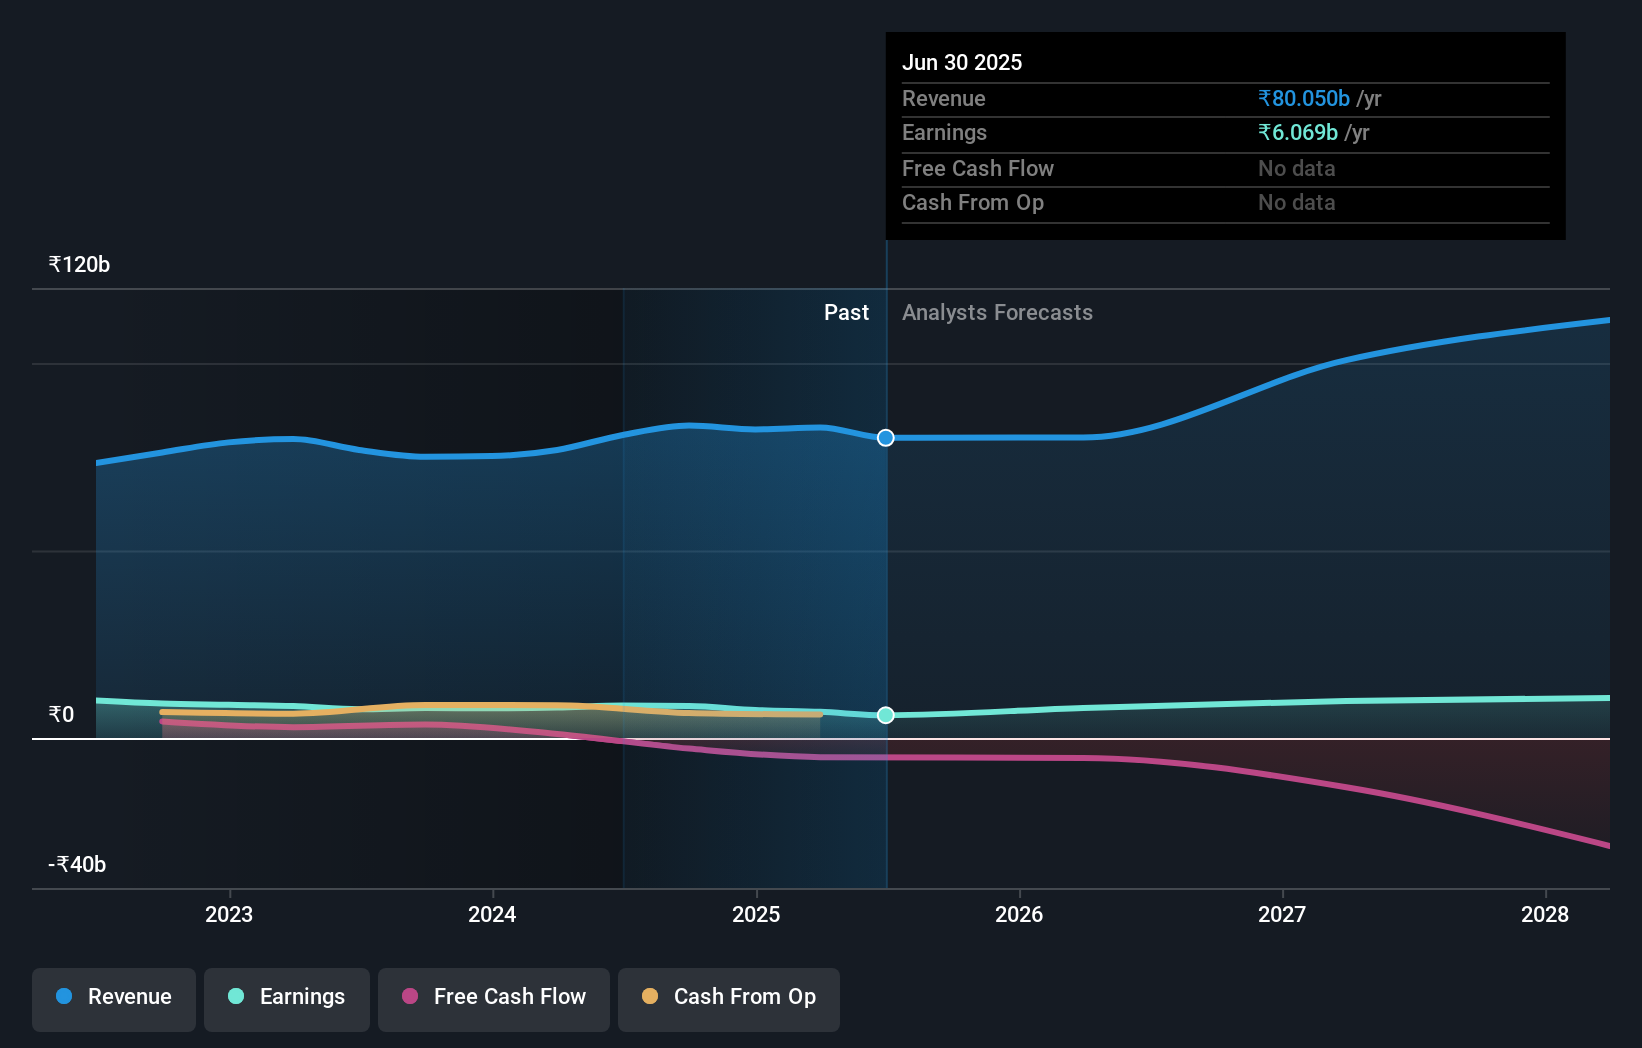Image resolution: width=1642 pixels, height=1048 pixels.
Task: Click the Cash From Op legend button
Action: pyautogui.click(x=728, y=999)
